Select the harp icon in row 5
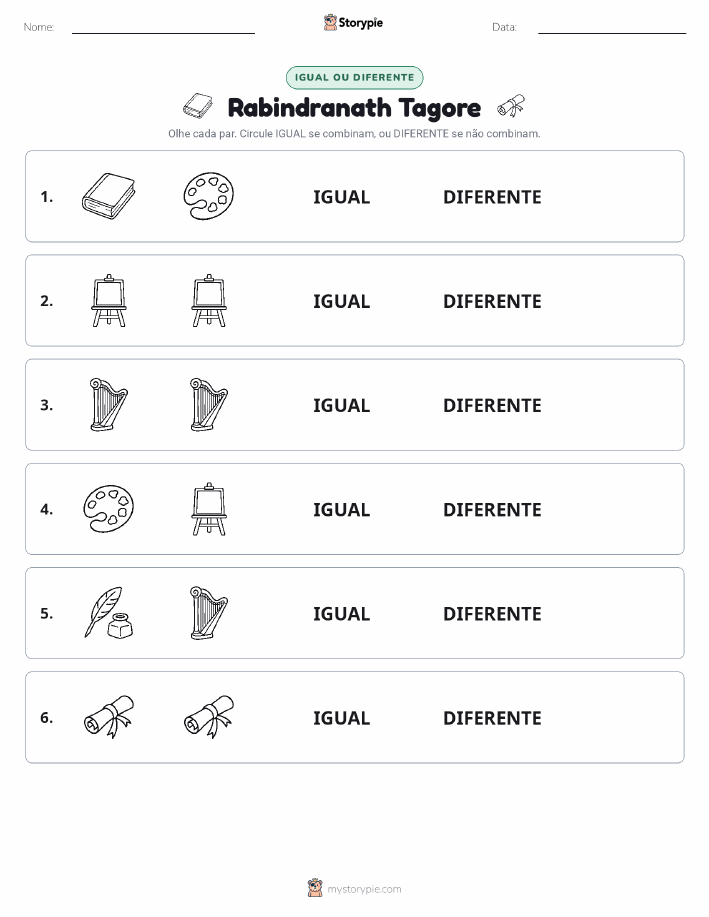The image size is (709, 917). pyautogui.click(x=209, y=613)
